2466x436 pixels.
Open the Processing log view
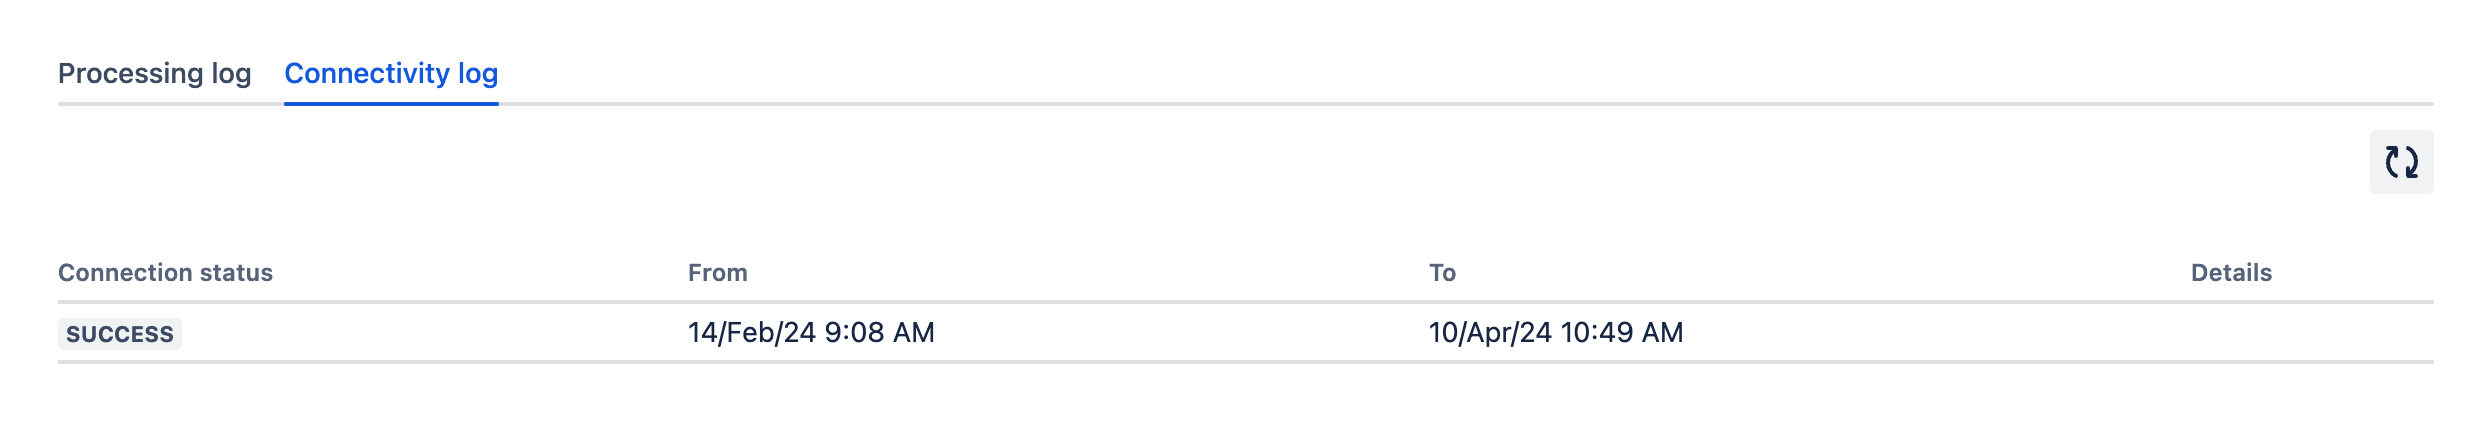(155, 74)
